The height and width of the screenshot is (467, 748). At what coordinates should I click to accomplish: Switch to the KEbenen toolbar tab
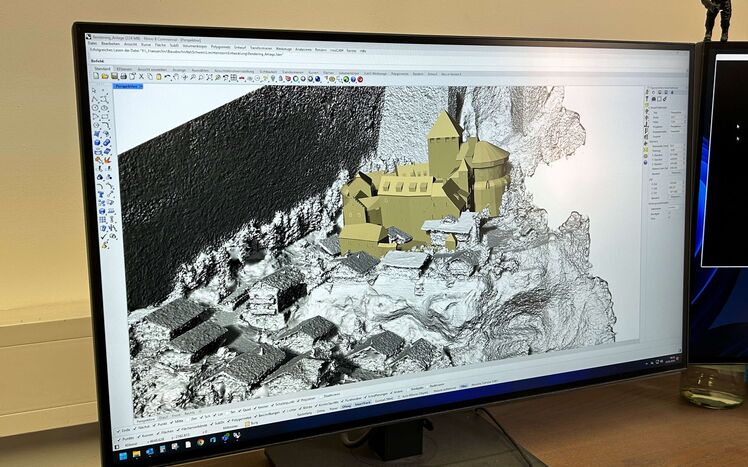coord(124,69)
